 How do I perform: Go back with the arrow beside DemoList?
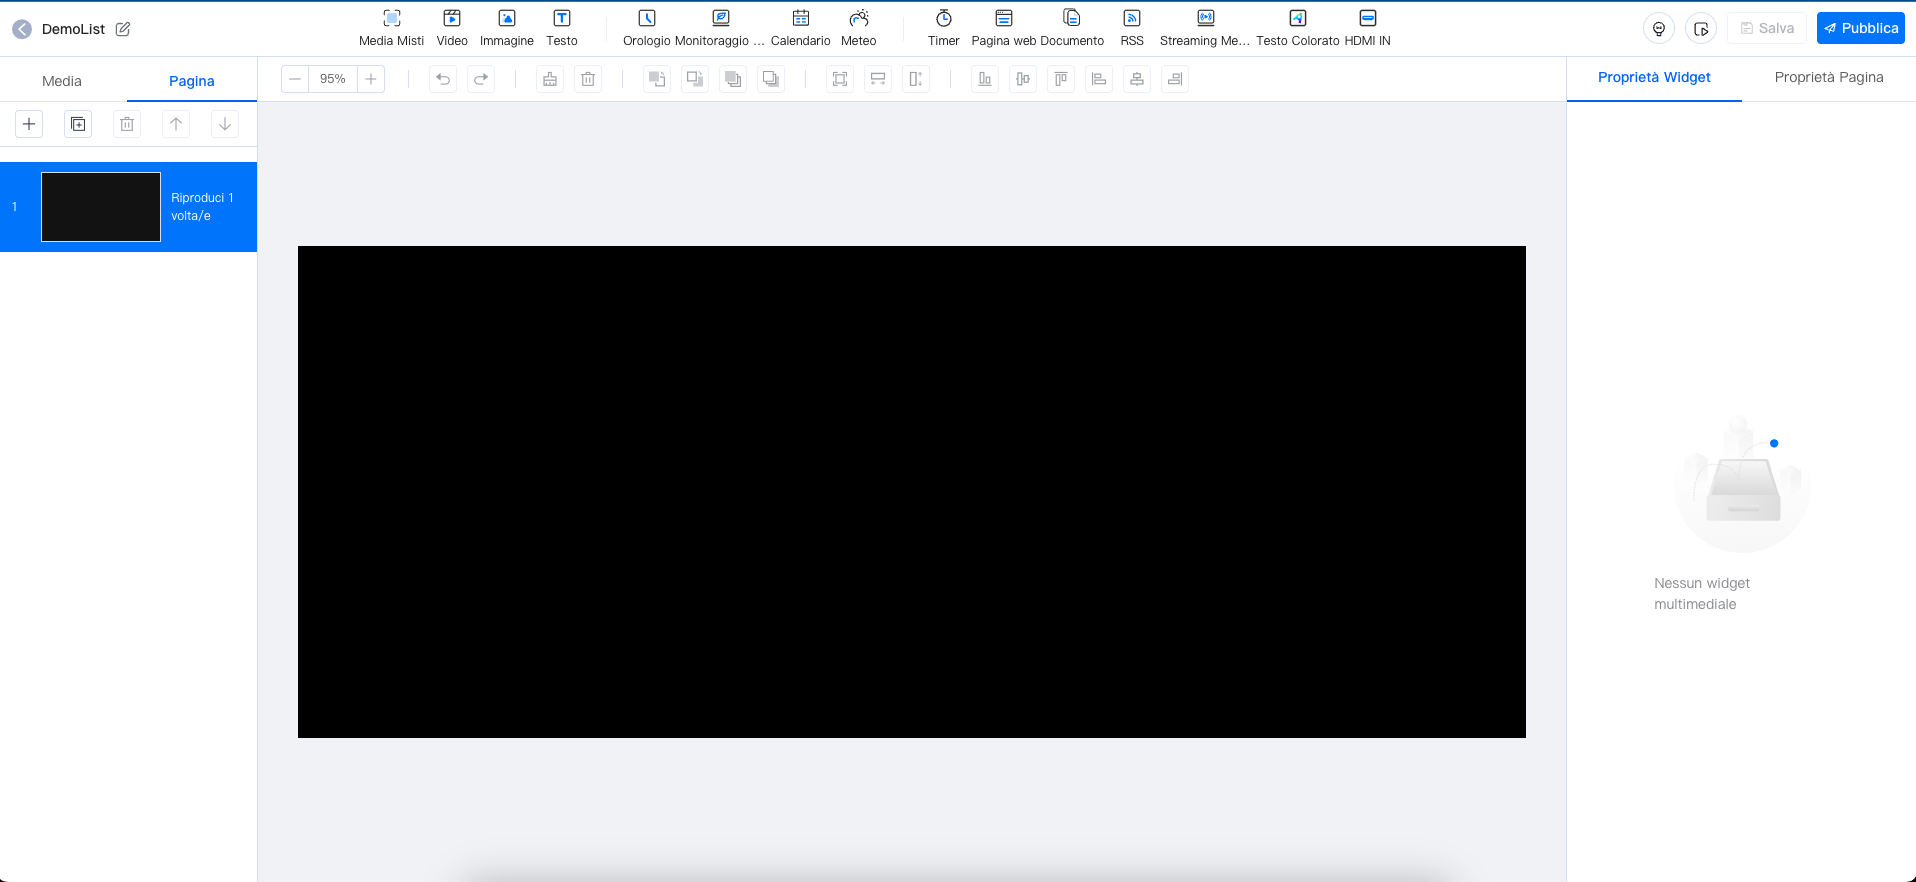[x=22, y=29]
